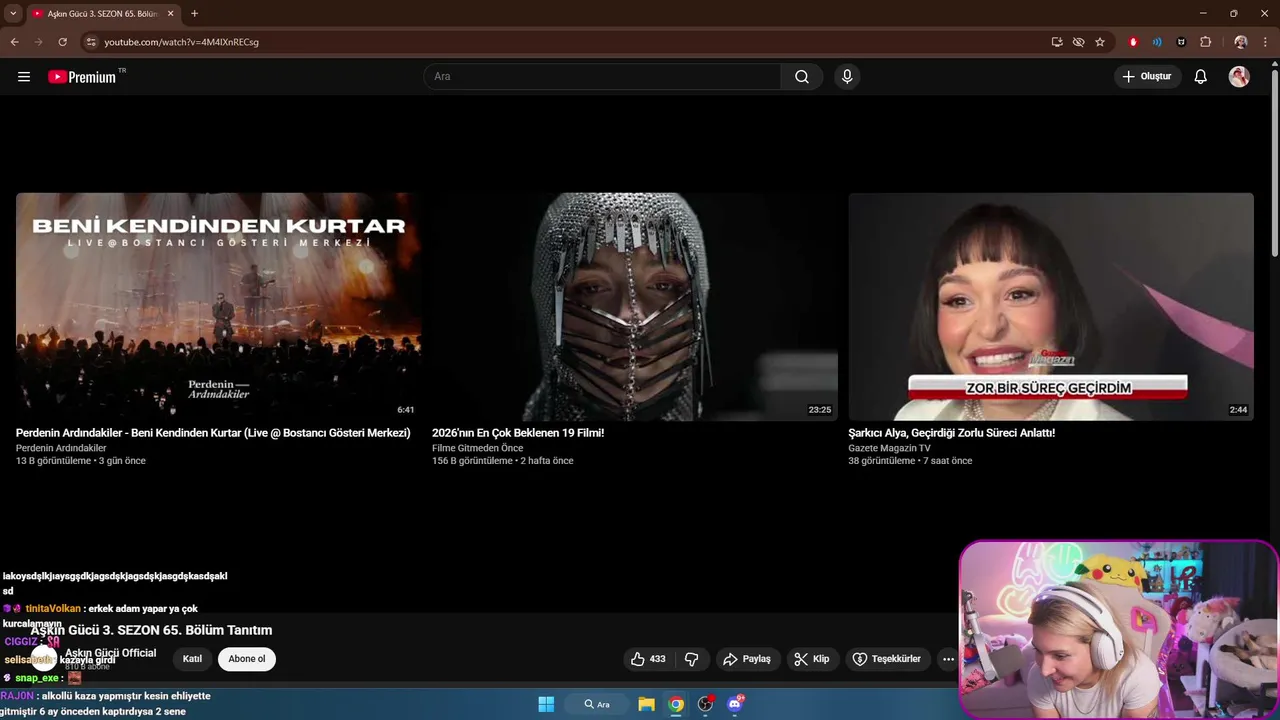Open Aşkın Gücü Official channel name
The width and height of the screenshot is (1280, 720).
point(111,653)
